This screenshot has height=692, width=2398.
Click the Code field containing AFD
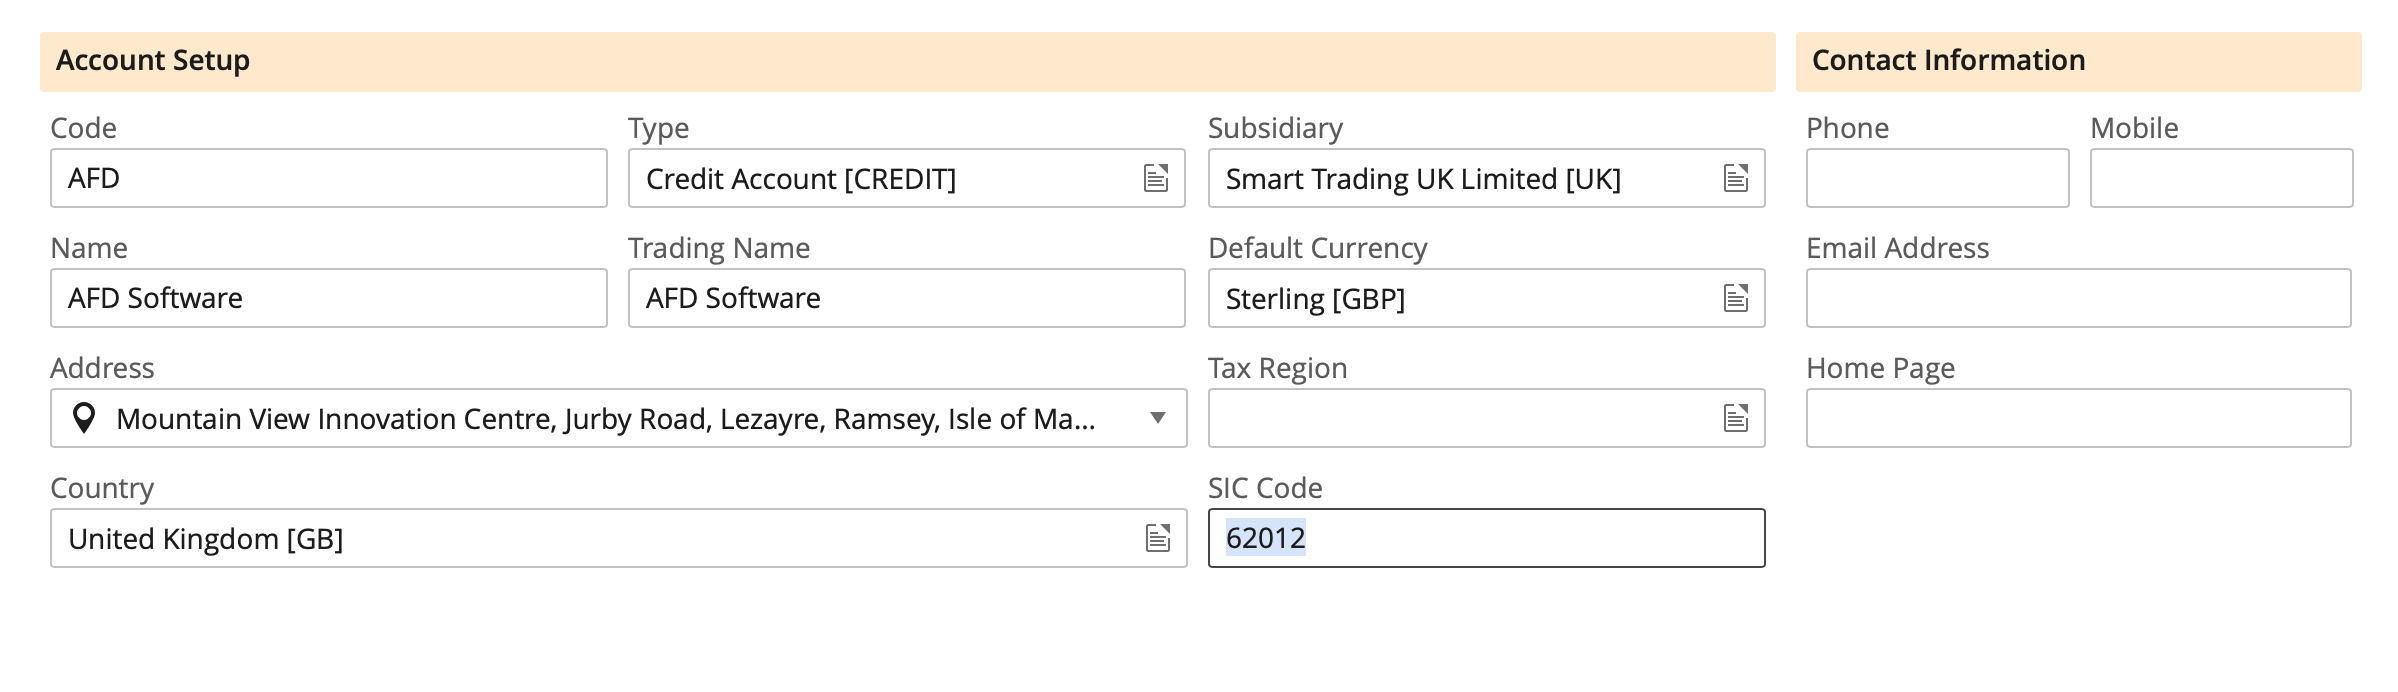point(328,178)
